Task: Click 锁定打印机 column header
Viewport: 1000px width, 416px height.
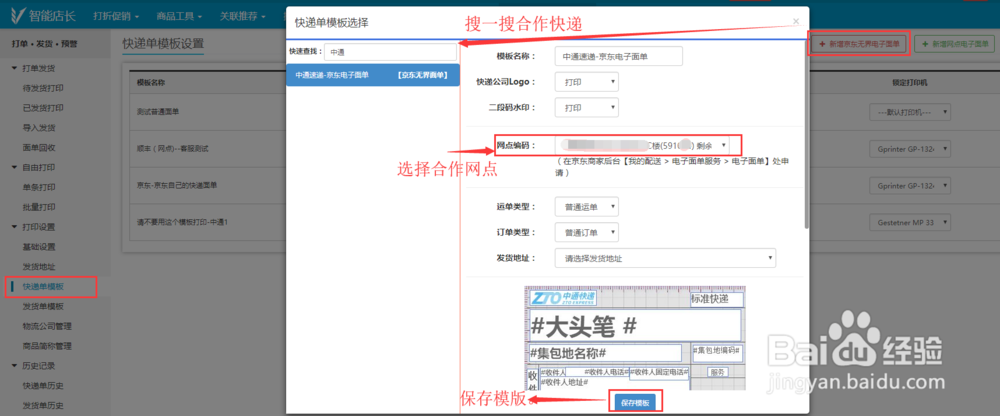Action: [x=909, y=82]
